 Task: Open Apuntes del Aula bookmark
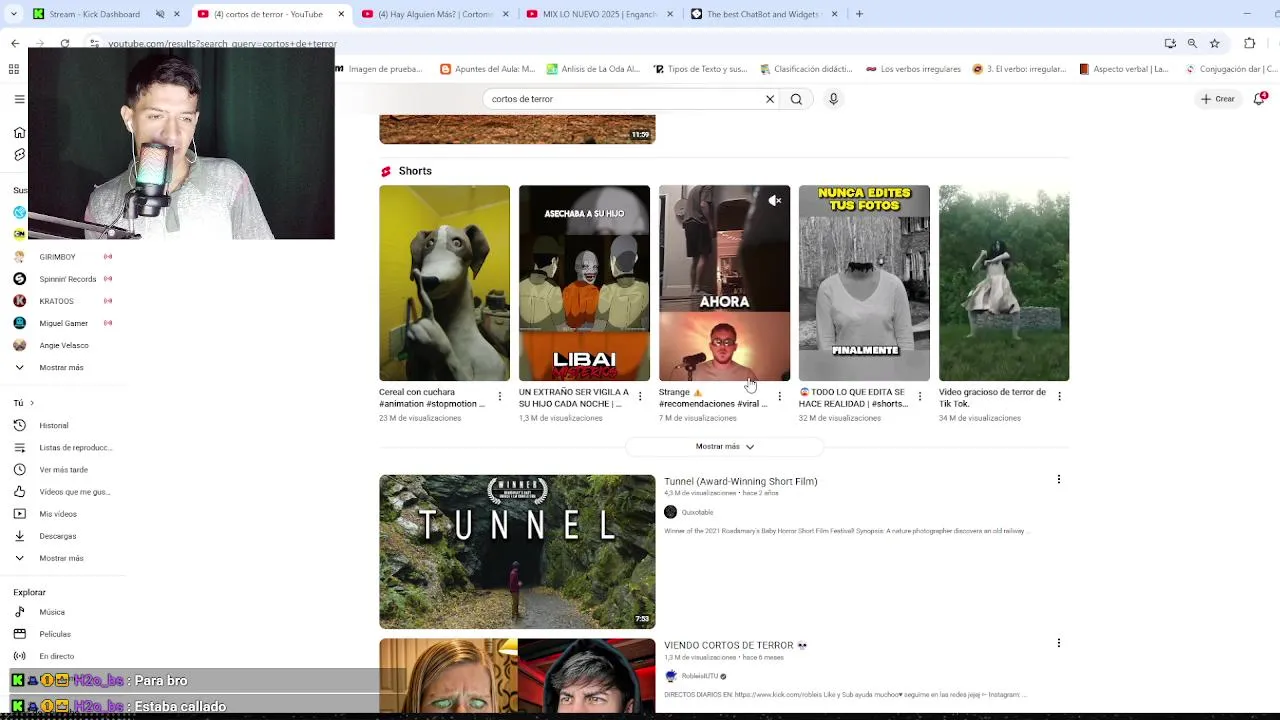(487, 69)
